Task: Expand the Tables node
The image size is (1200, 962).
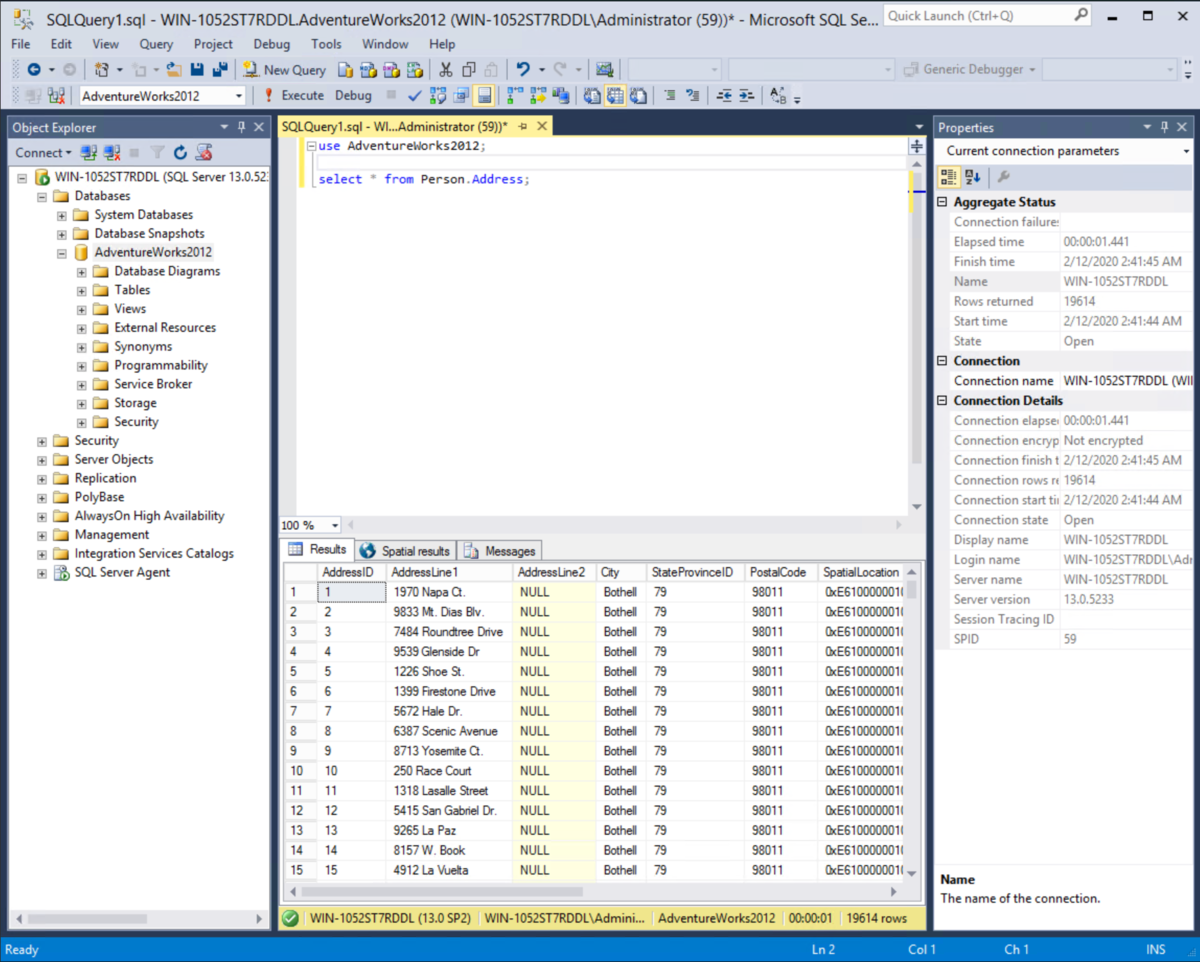Action: 82,291
